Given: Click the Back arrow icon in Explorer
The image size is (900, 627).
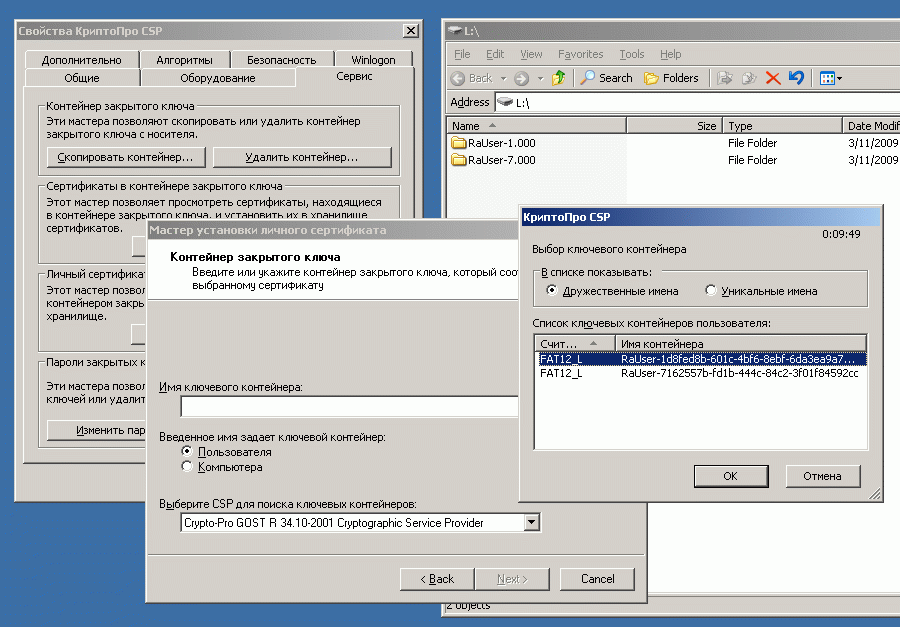Looking at the screenshot, I should point(457,78).
